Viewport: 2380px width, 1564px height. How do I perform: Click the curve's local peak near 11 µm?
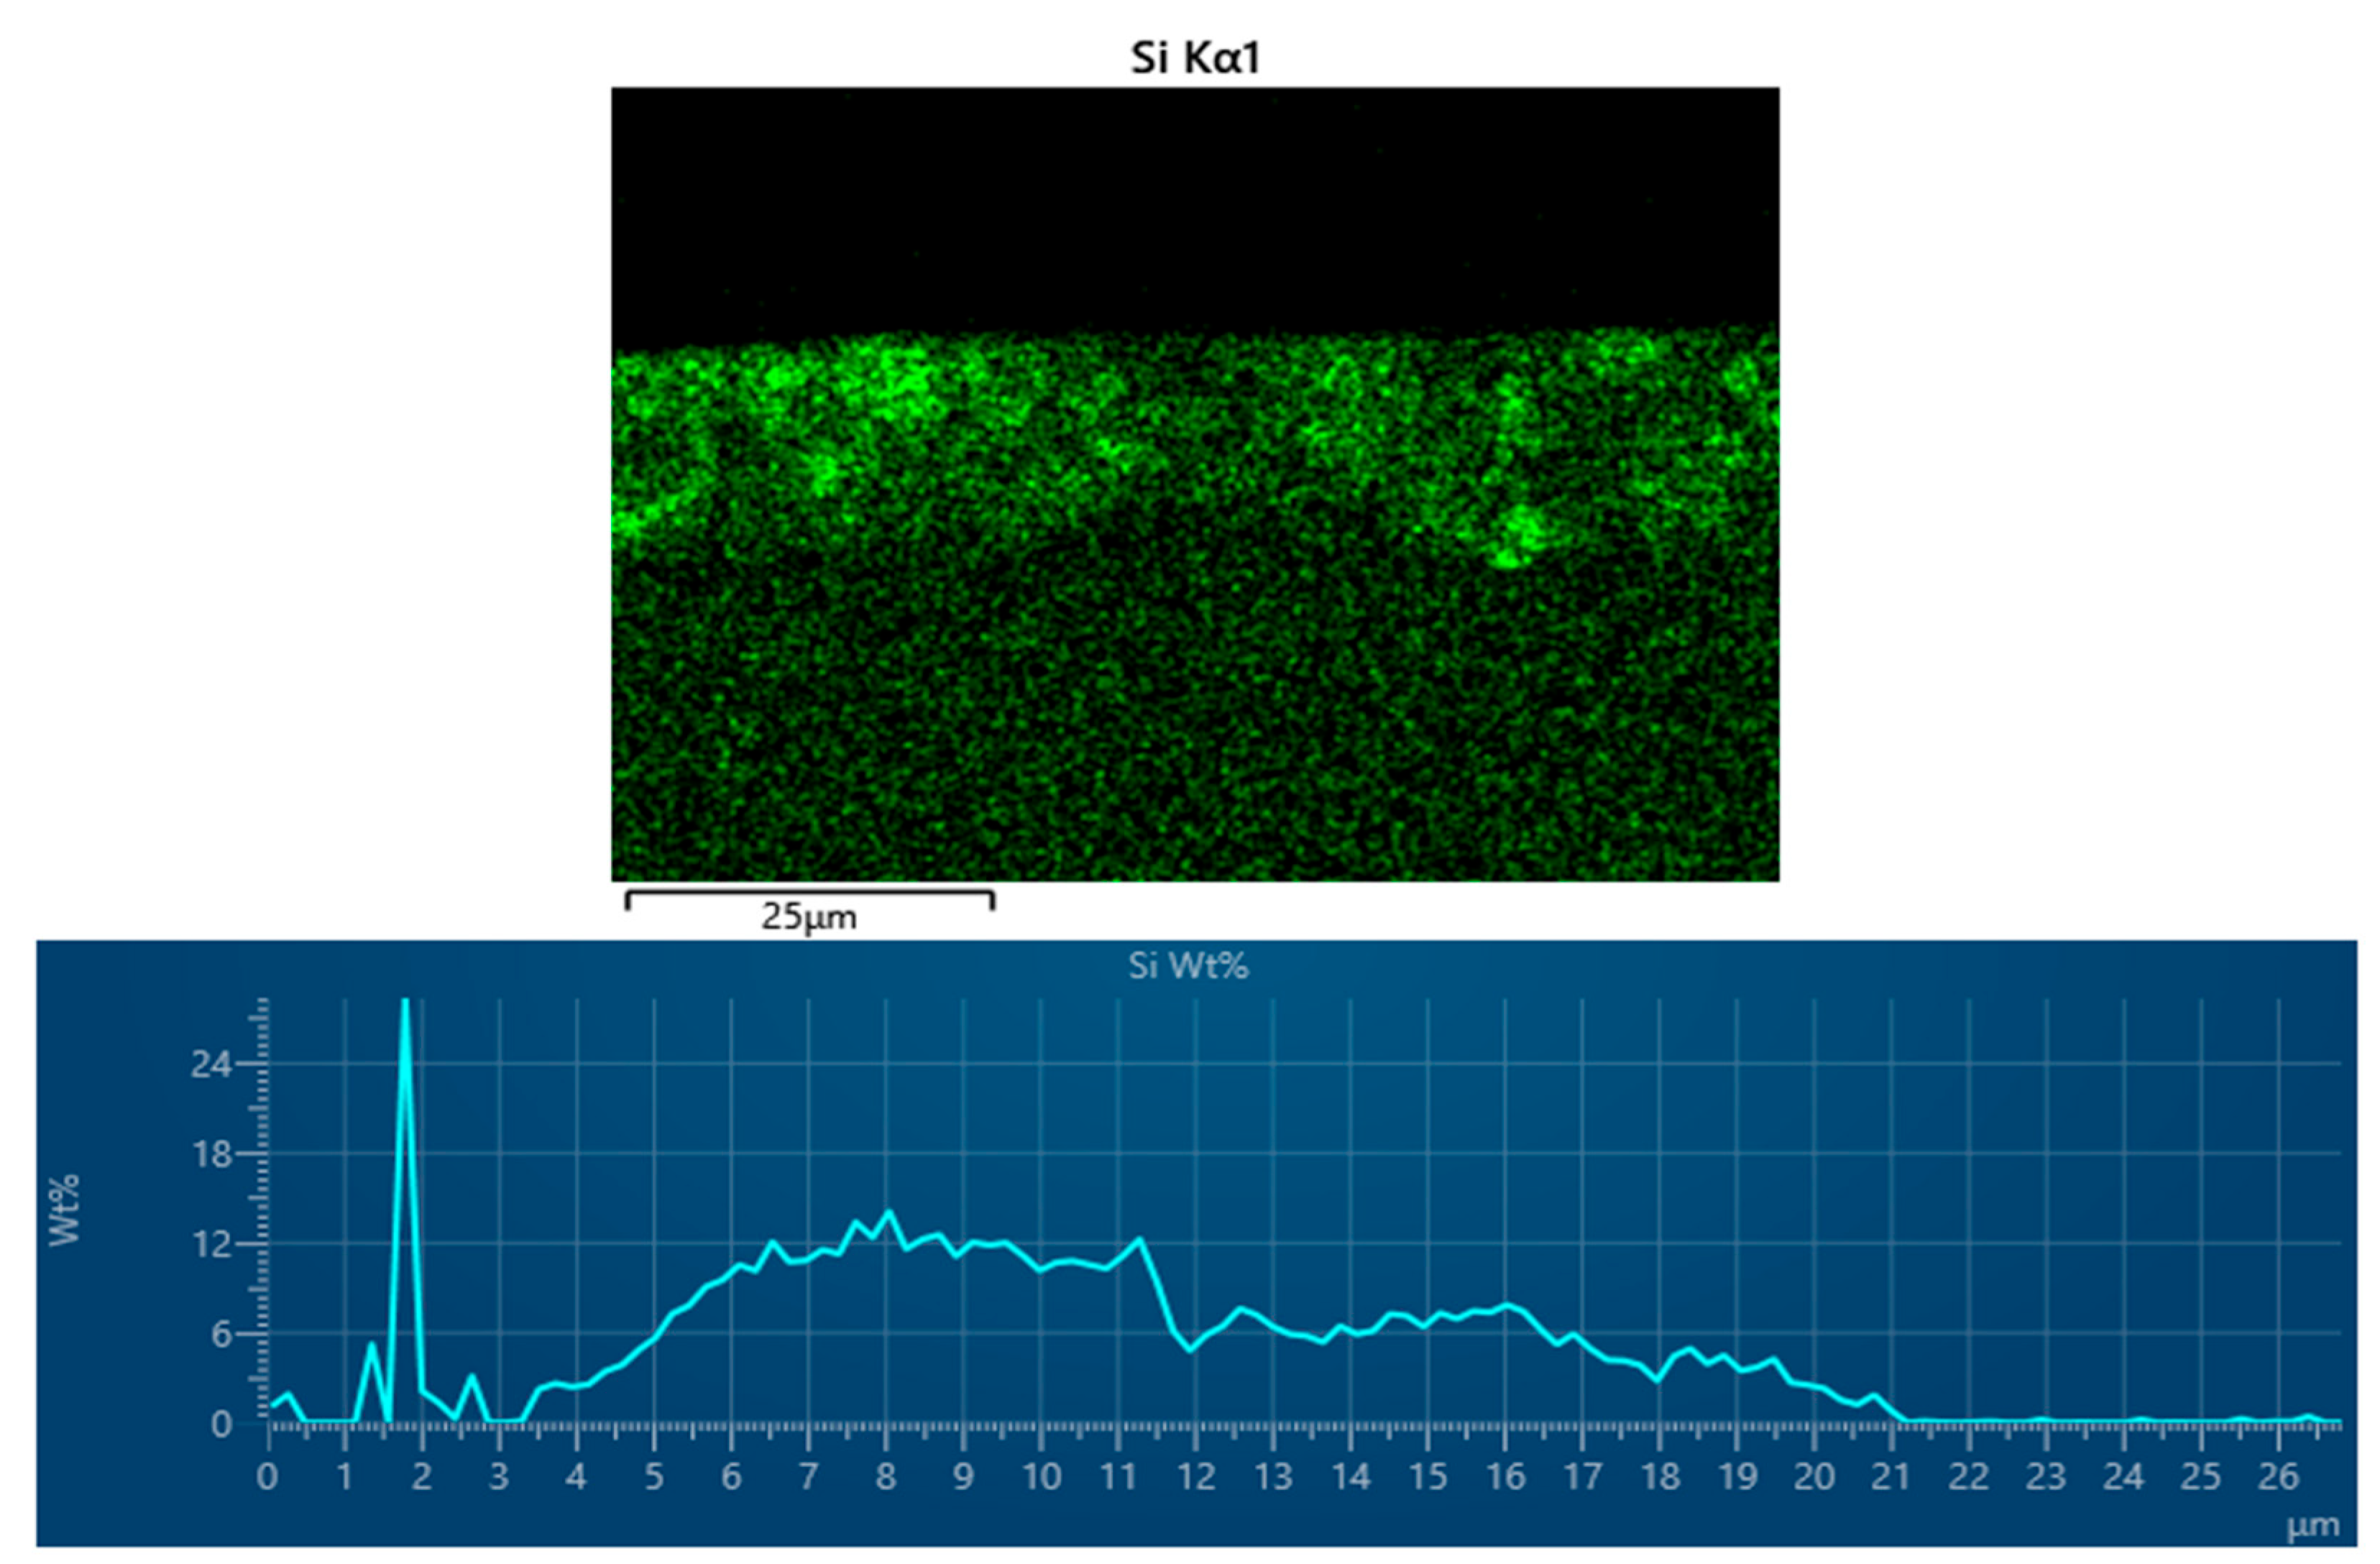pos(1139,1240)
